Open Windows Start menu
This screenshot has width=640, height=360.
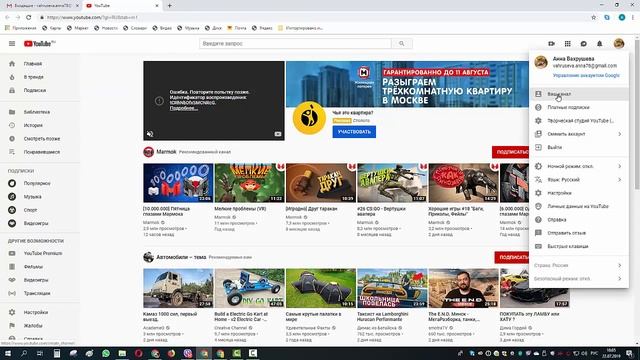(8, 353)
